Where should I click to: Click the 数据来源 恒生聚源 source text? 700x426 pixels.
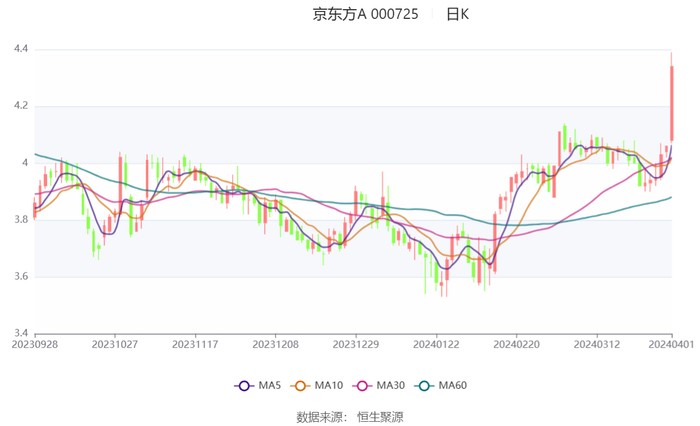(350, 416)
